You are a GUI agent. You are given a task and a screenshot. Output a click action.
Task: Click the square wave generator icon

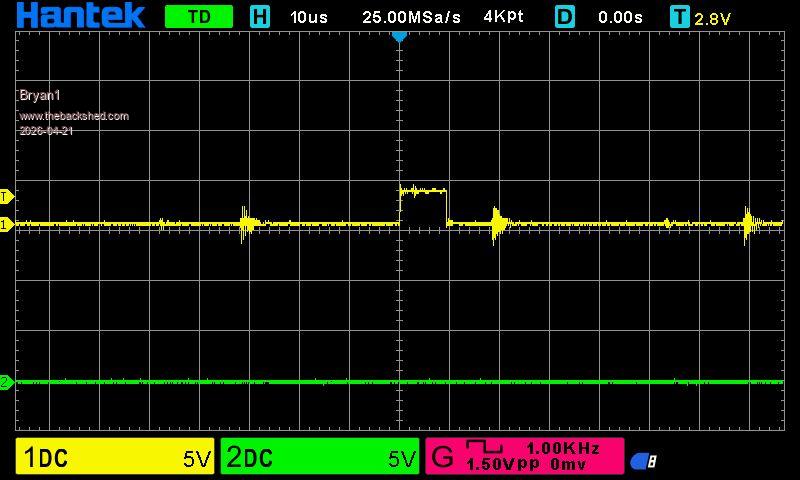[485, 449]
